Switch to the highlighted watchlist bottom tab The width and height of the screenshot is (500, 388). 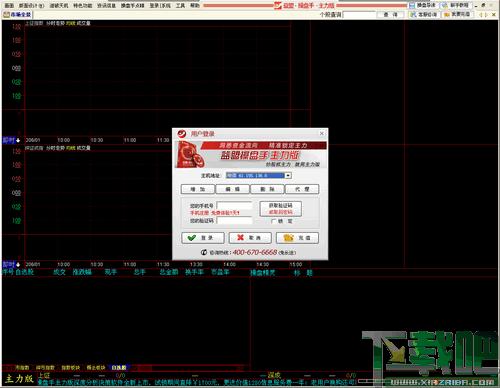pos(119,367)
